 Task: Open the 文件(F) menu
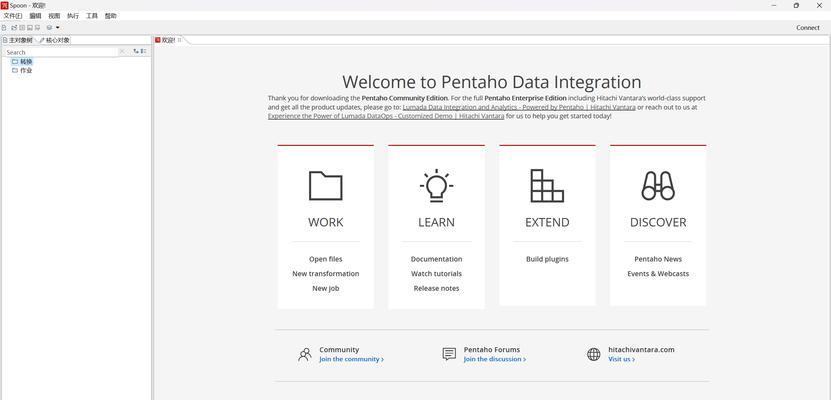coord(13,16)
